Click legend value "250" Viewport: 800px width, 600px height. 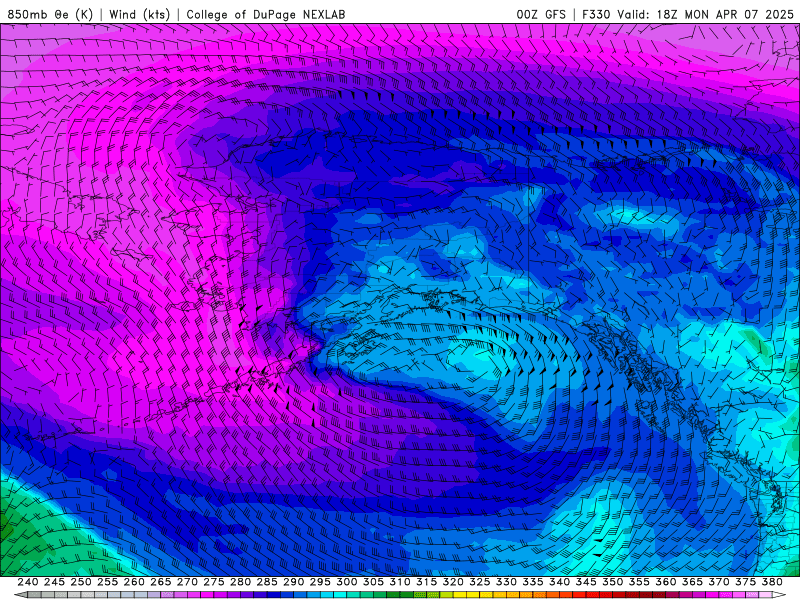pos(81,582)
